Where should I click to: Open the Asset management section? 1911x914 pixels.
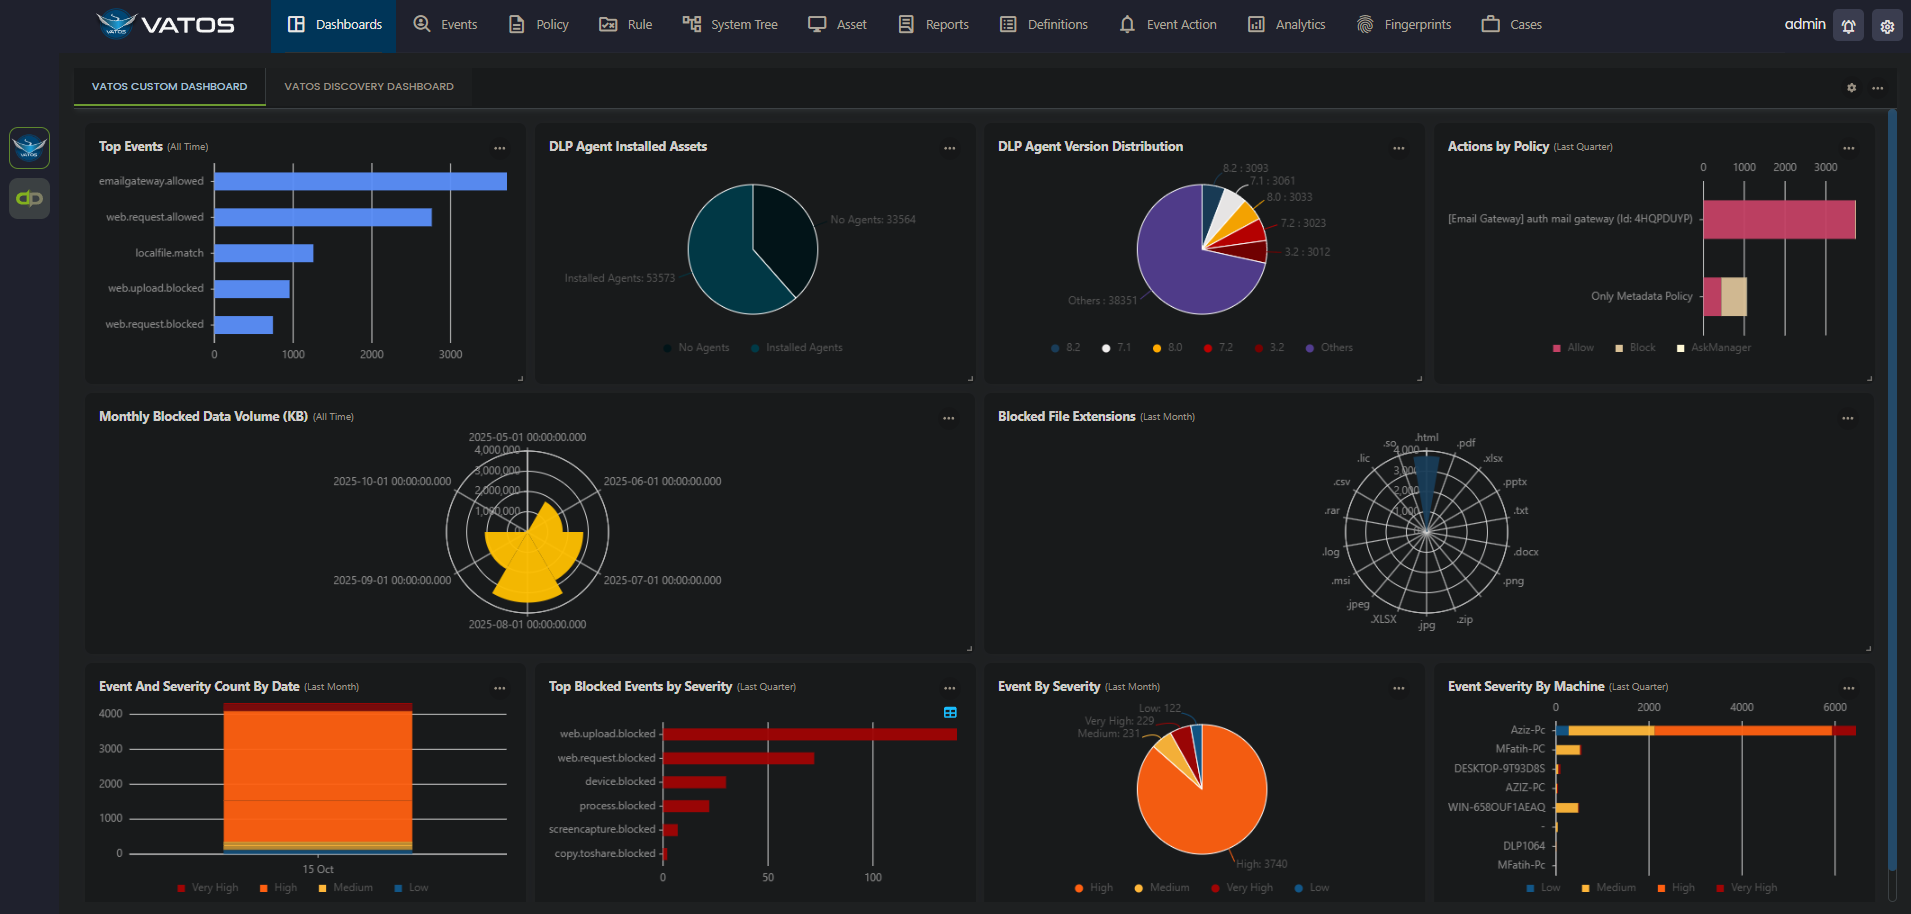(837, 24)
